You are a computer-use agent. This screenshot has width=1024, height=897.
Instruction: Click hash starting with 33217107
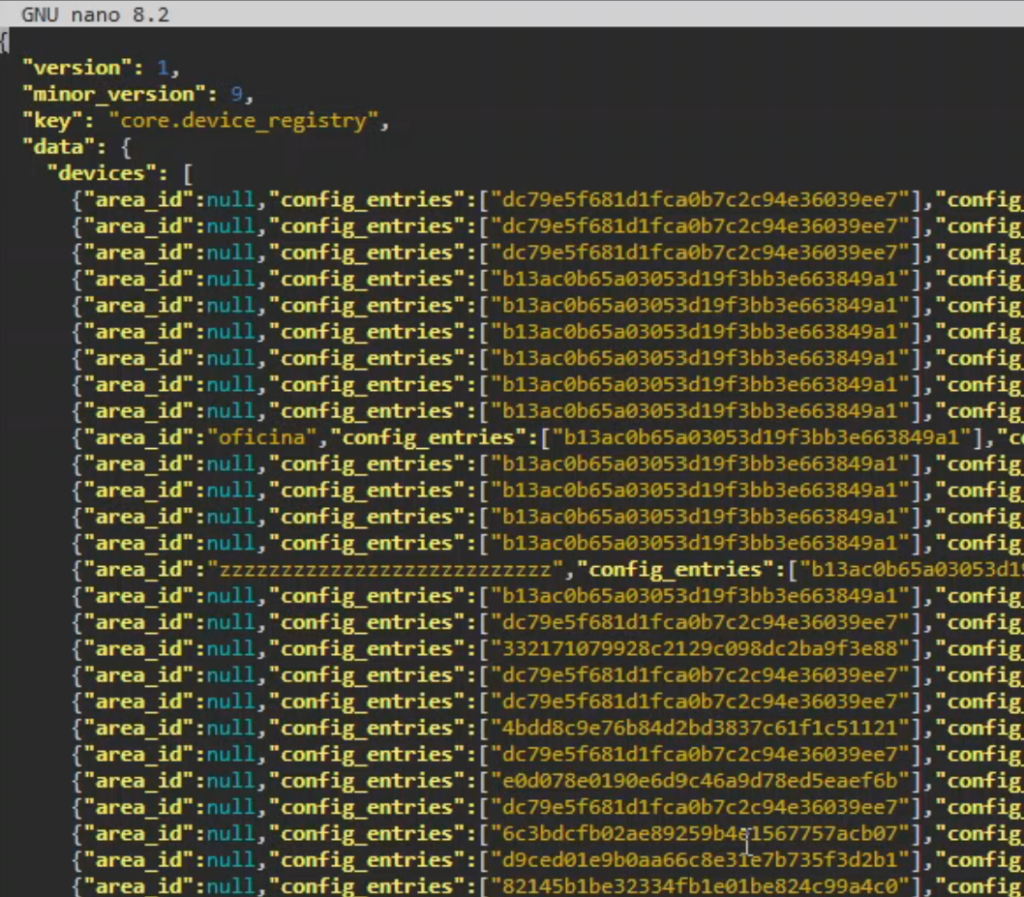(699, 649)
